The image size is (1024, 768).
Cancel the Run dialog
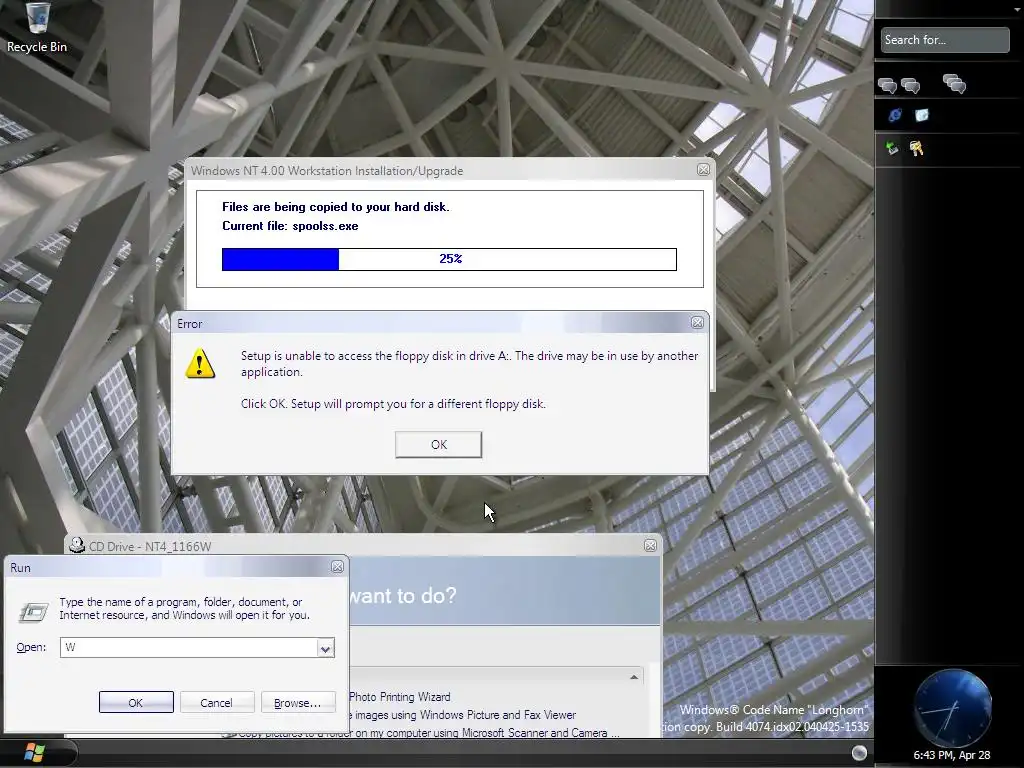(216, 703)
